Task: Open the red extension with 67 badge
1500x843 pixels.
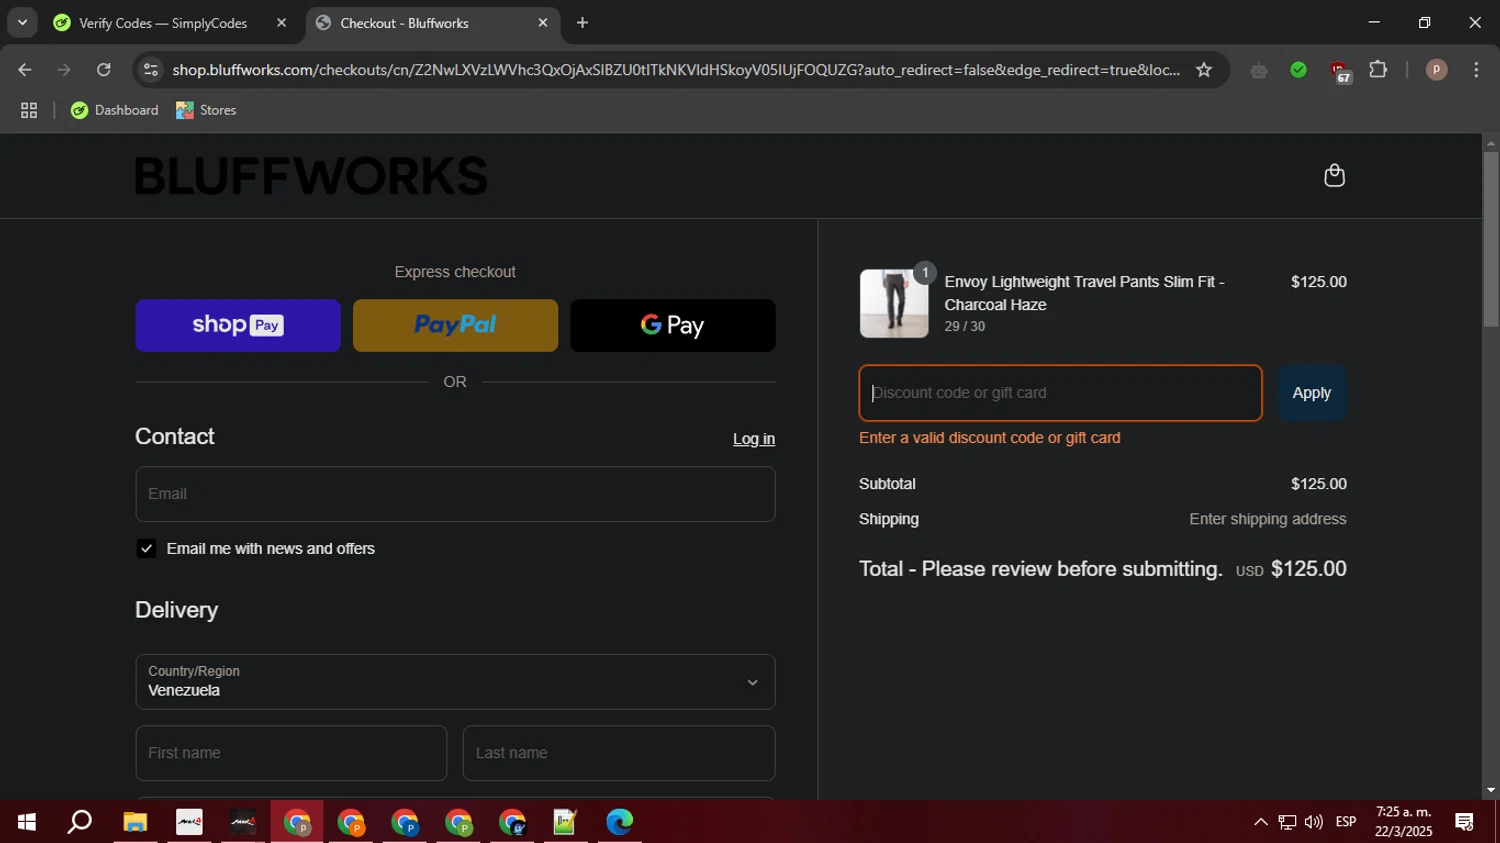Action: pyautogui.click(x=1339, y=71)
